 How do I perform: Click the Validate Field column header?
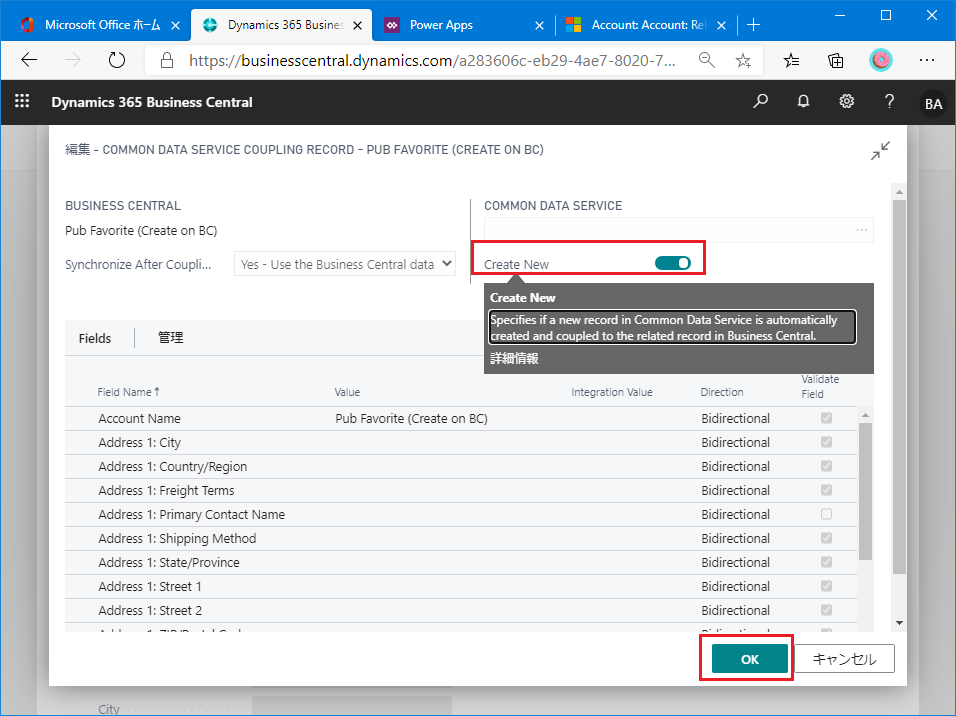(x=820, y=387)
